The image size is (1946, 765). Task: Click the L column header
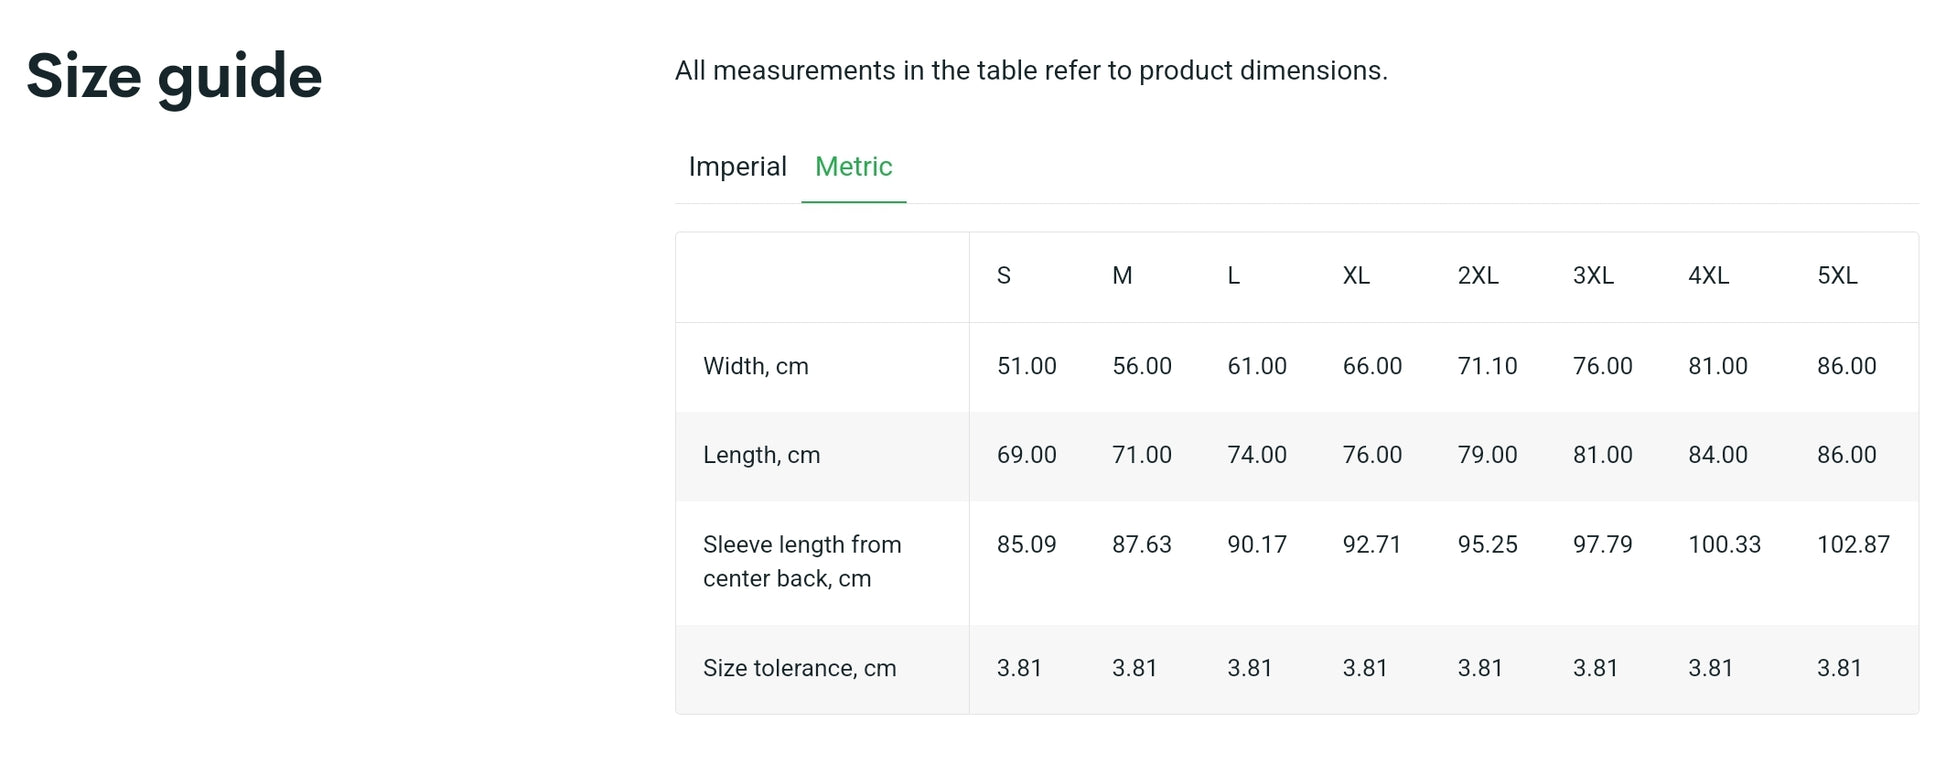1234,276
